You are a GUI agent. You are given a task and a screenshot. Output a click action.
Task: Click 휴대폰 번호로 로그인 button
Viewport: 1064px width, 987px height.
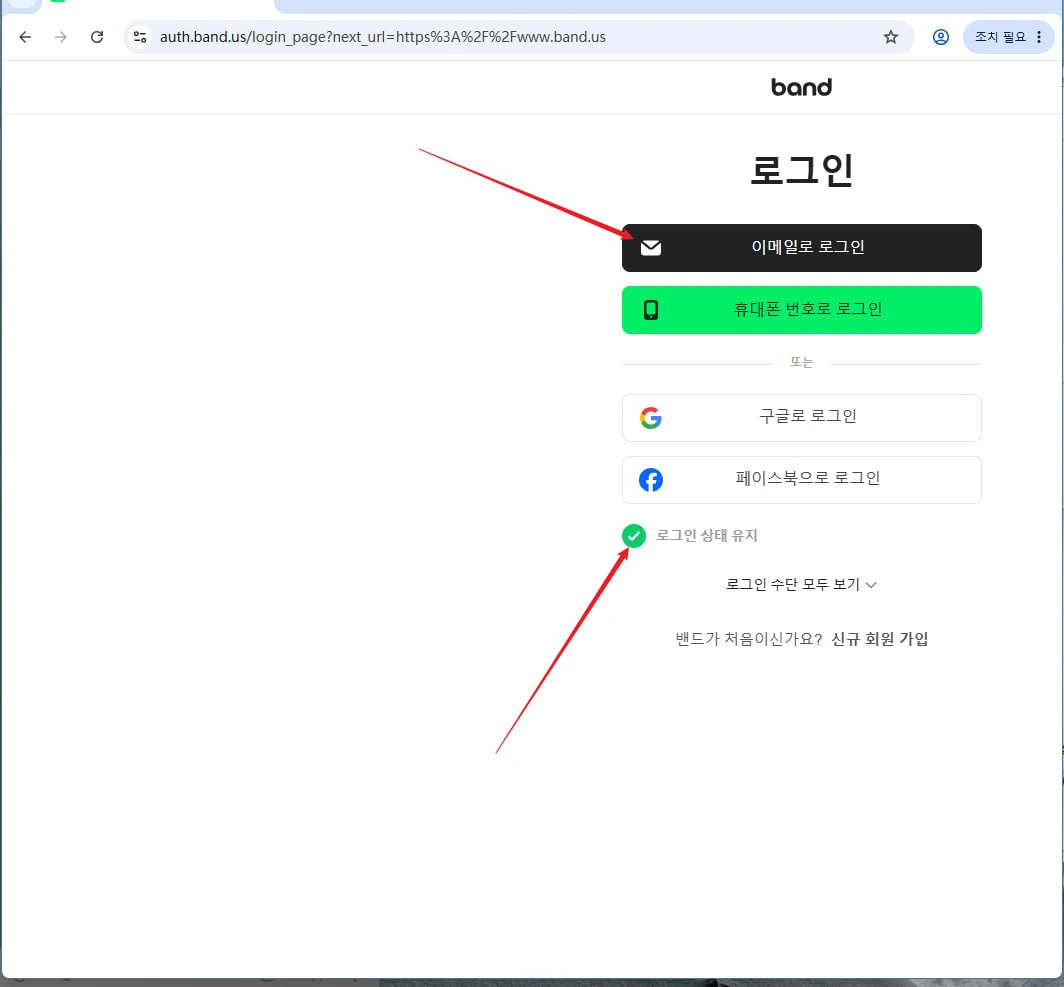point(801,310)
